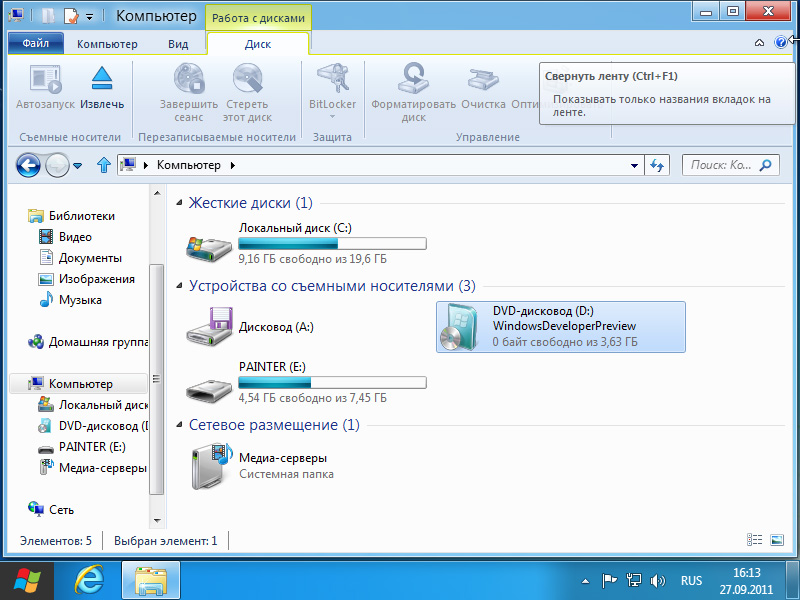Click Стереть этот диск icon
The height and width of the screenshot is (600, 800).
(x=247, y=79)
